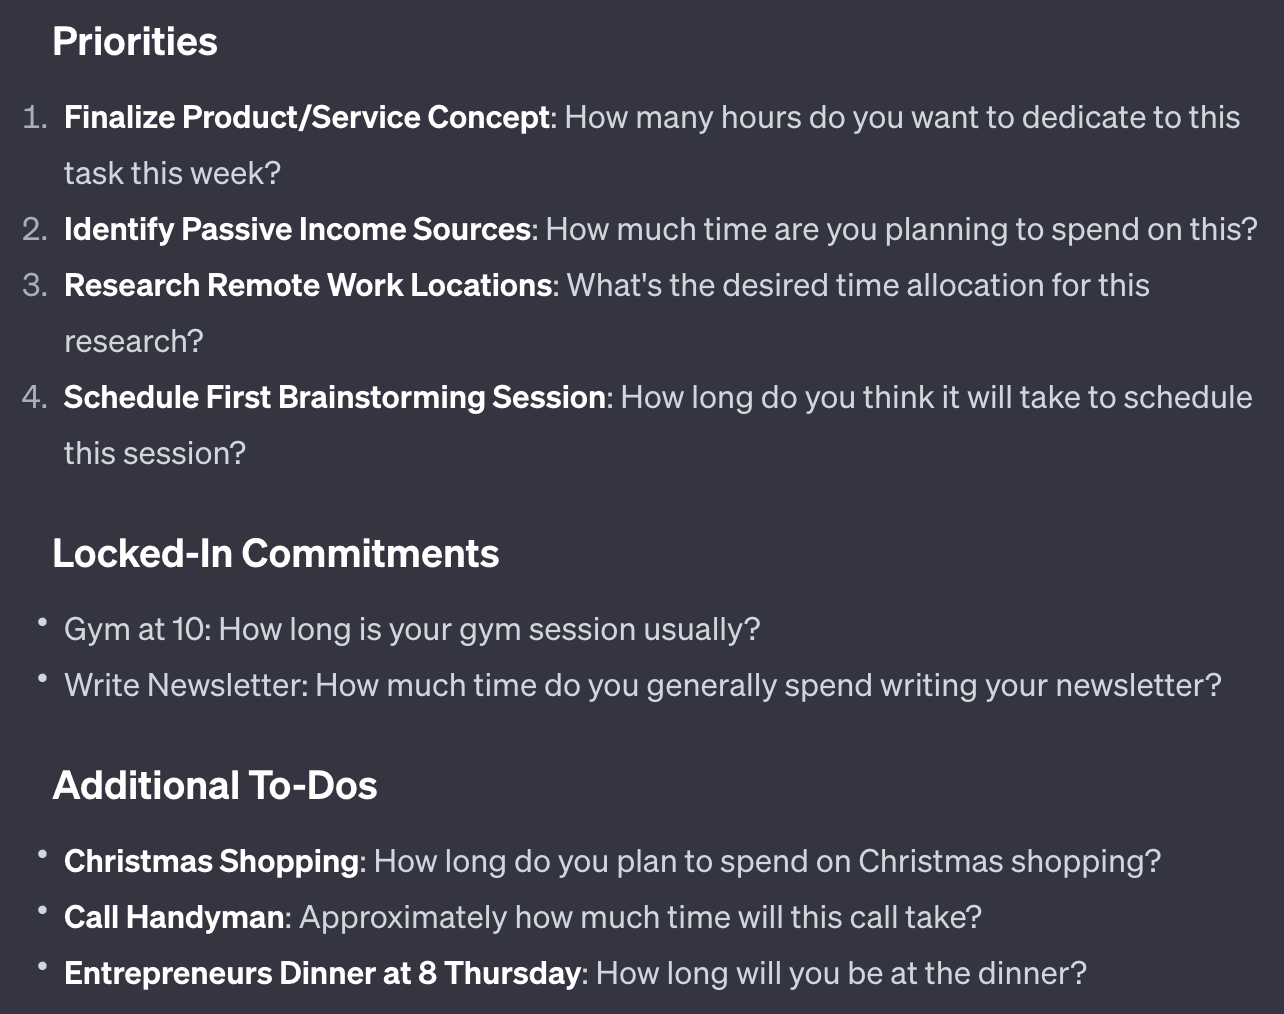This screenshot has height=1014, width=1284.
Task: Click the bold Schedule First Brainstorming Session label
Action: point(334,398)
